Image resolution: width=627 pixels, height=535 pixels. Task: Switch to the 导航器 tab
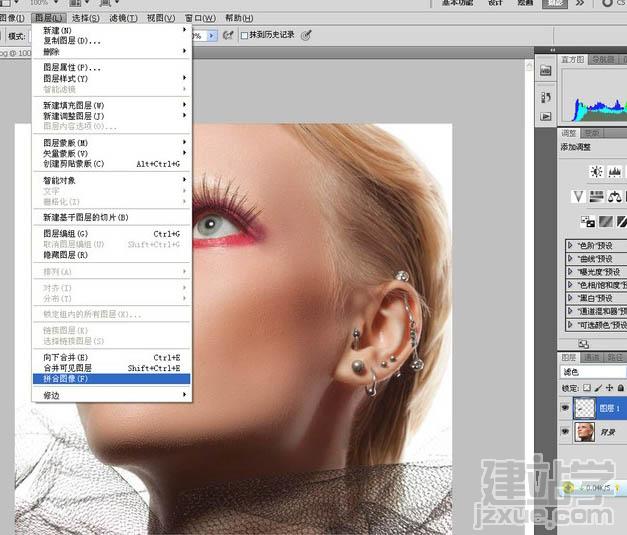tap(603, 60)
